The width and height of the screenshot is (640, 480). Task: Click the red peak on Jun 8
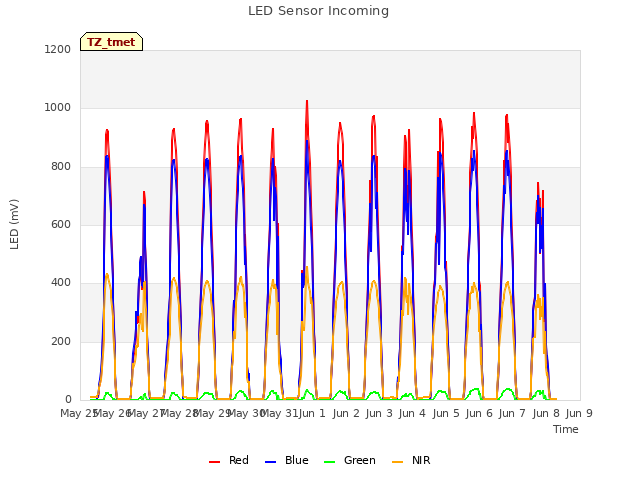(x=538, y=183)
